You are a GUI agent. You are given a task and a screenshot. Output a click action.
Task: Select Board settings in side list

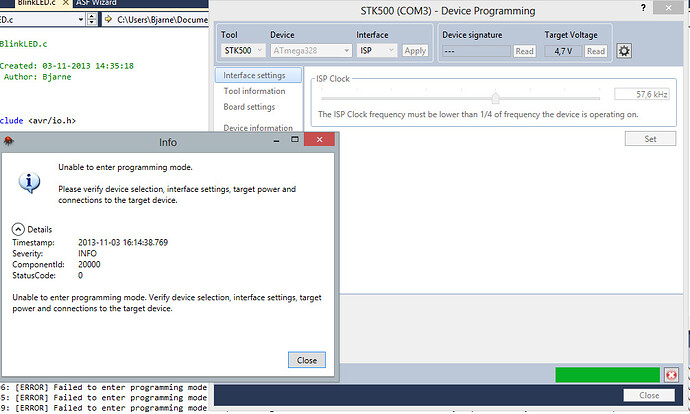coord(249,107)
